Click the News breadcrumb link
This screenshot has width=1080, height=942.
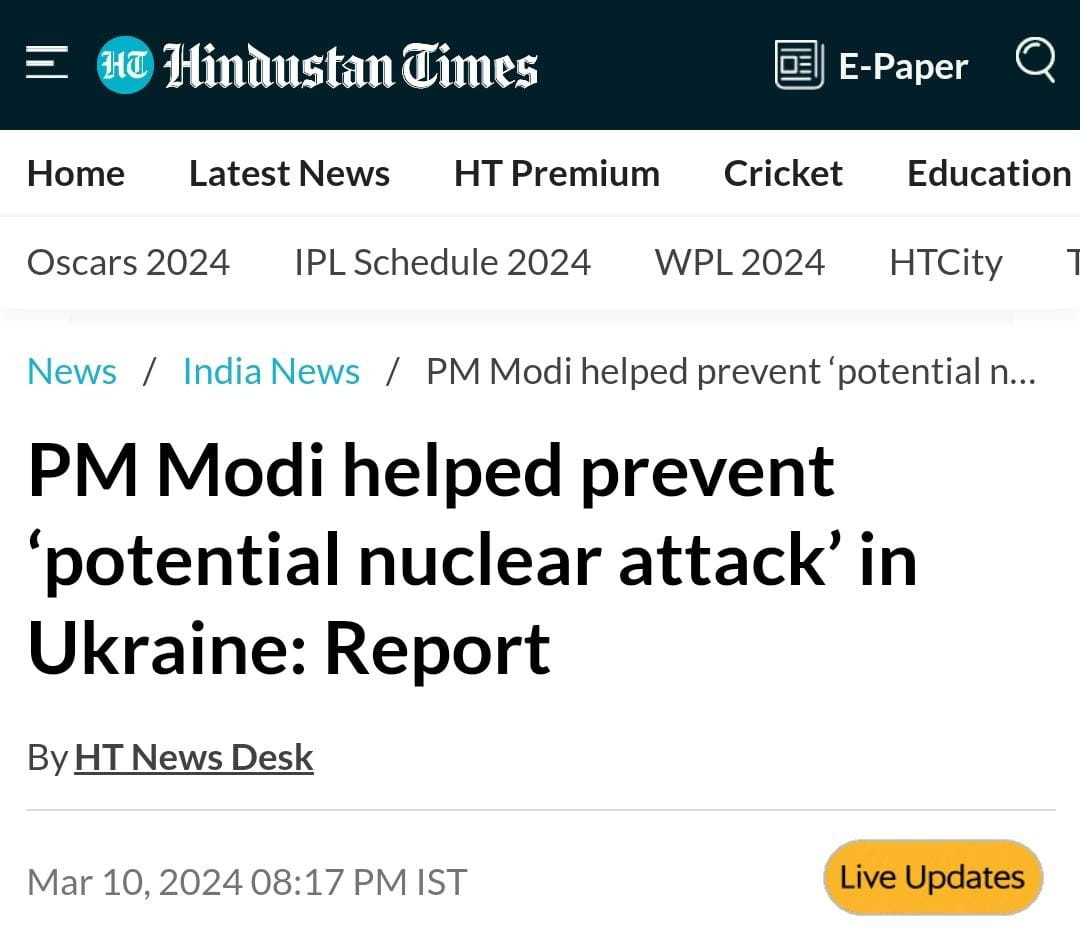[x=72, y=371]
